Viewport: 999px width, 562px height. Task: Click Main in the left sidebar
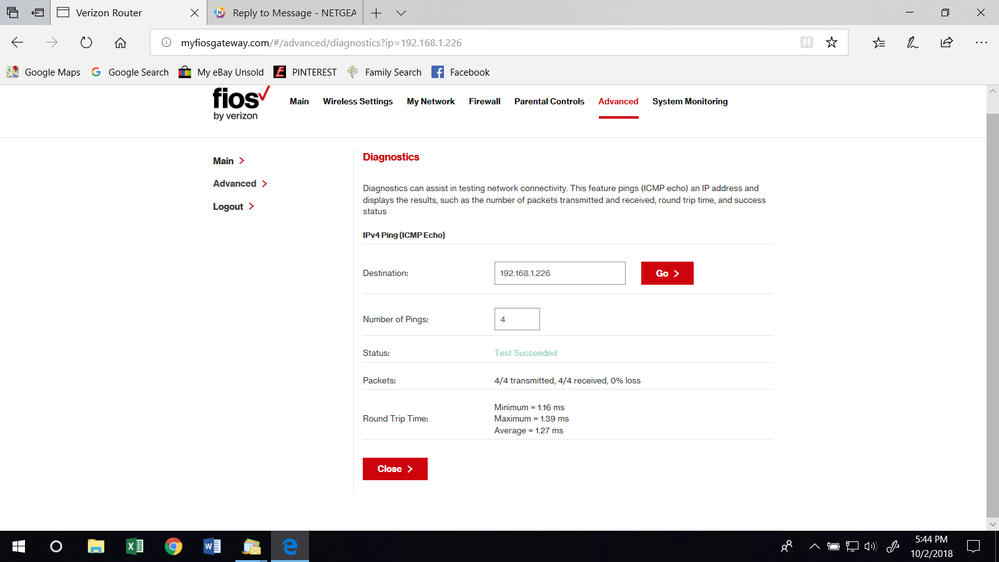(229, 161)
